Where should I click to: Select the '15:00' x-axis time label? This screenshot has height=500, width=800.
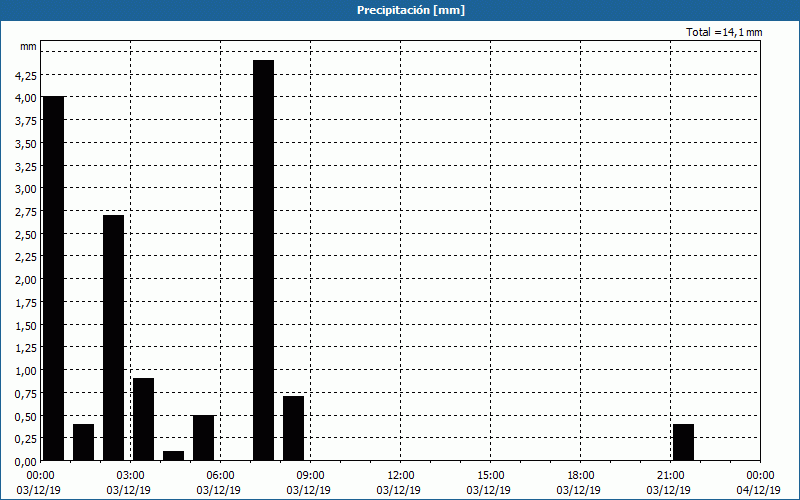(x=490, y=476)
